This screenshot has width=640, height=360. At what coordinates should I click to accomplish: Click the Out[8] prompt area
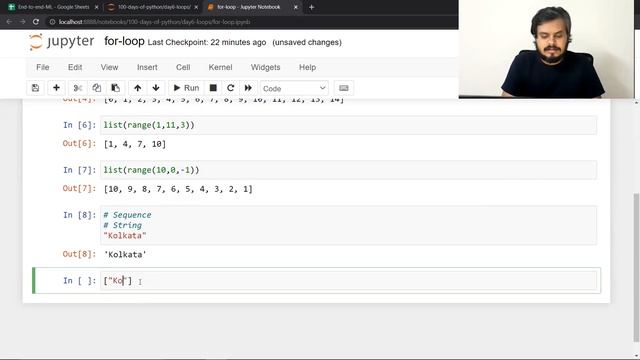[x=79, y=254]
